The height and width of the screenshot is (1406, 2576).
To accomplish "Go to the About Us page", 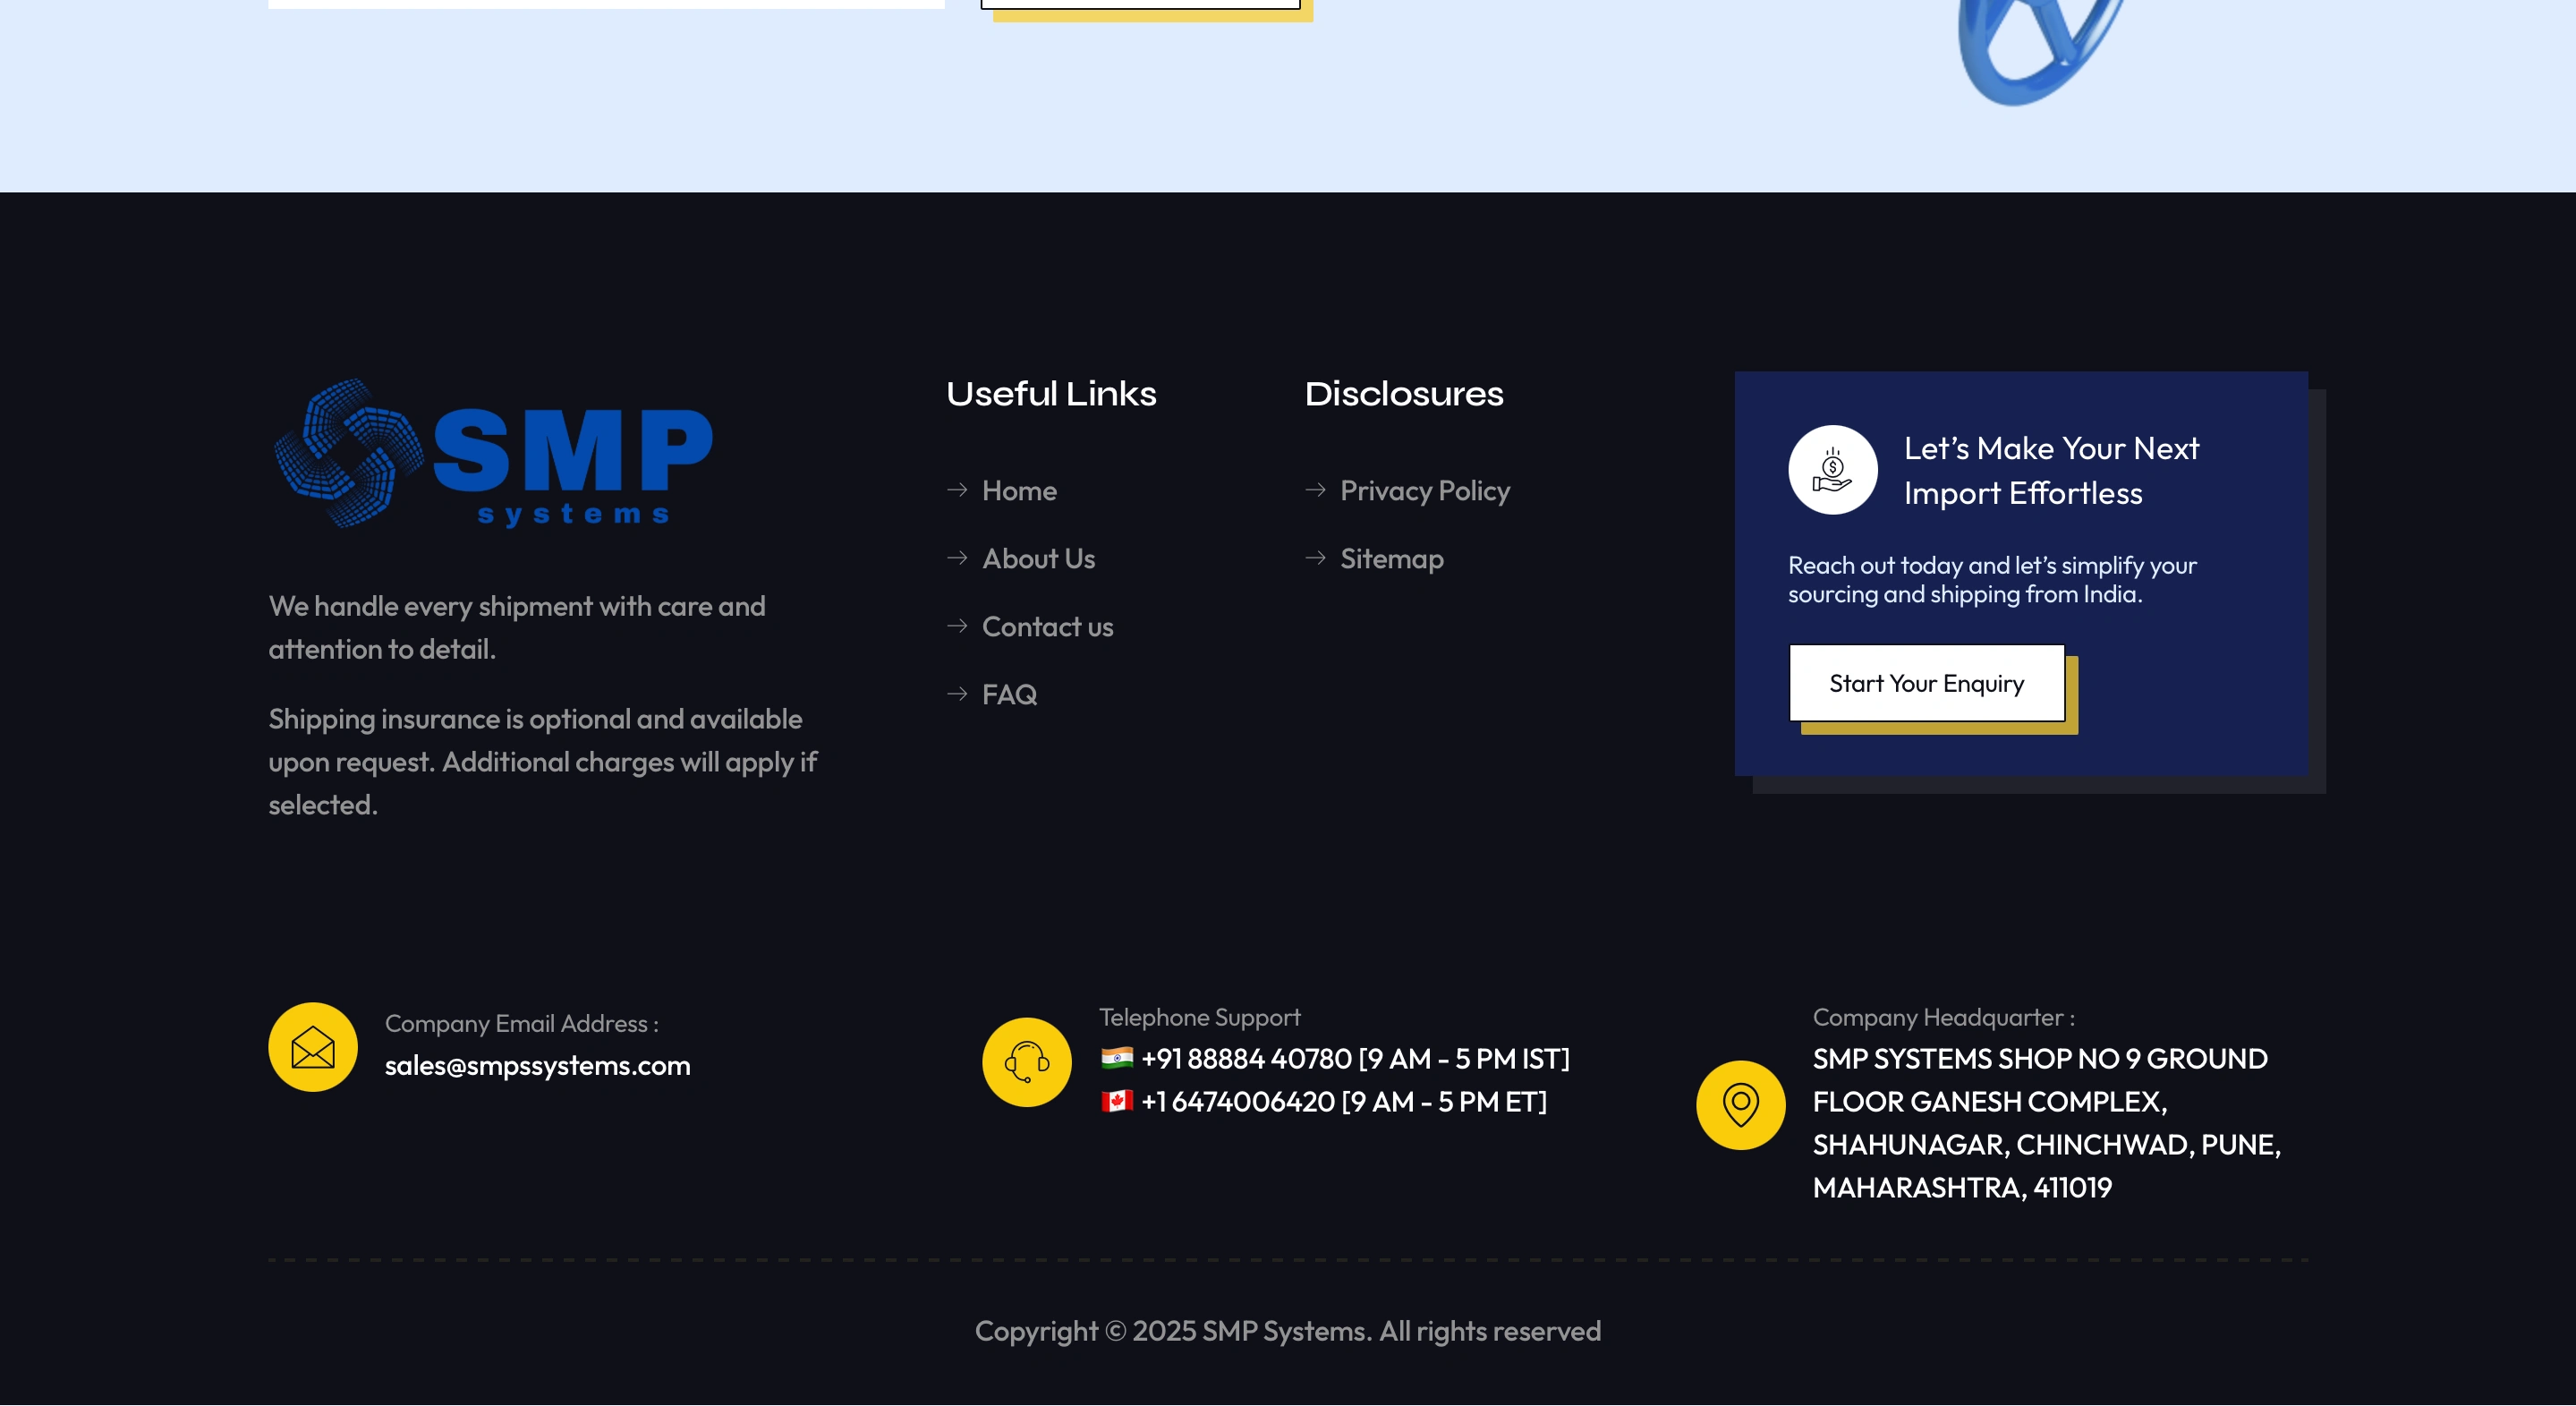I will click(x=1038, y=559).
